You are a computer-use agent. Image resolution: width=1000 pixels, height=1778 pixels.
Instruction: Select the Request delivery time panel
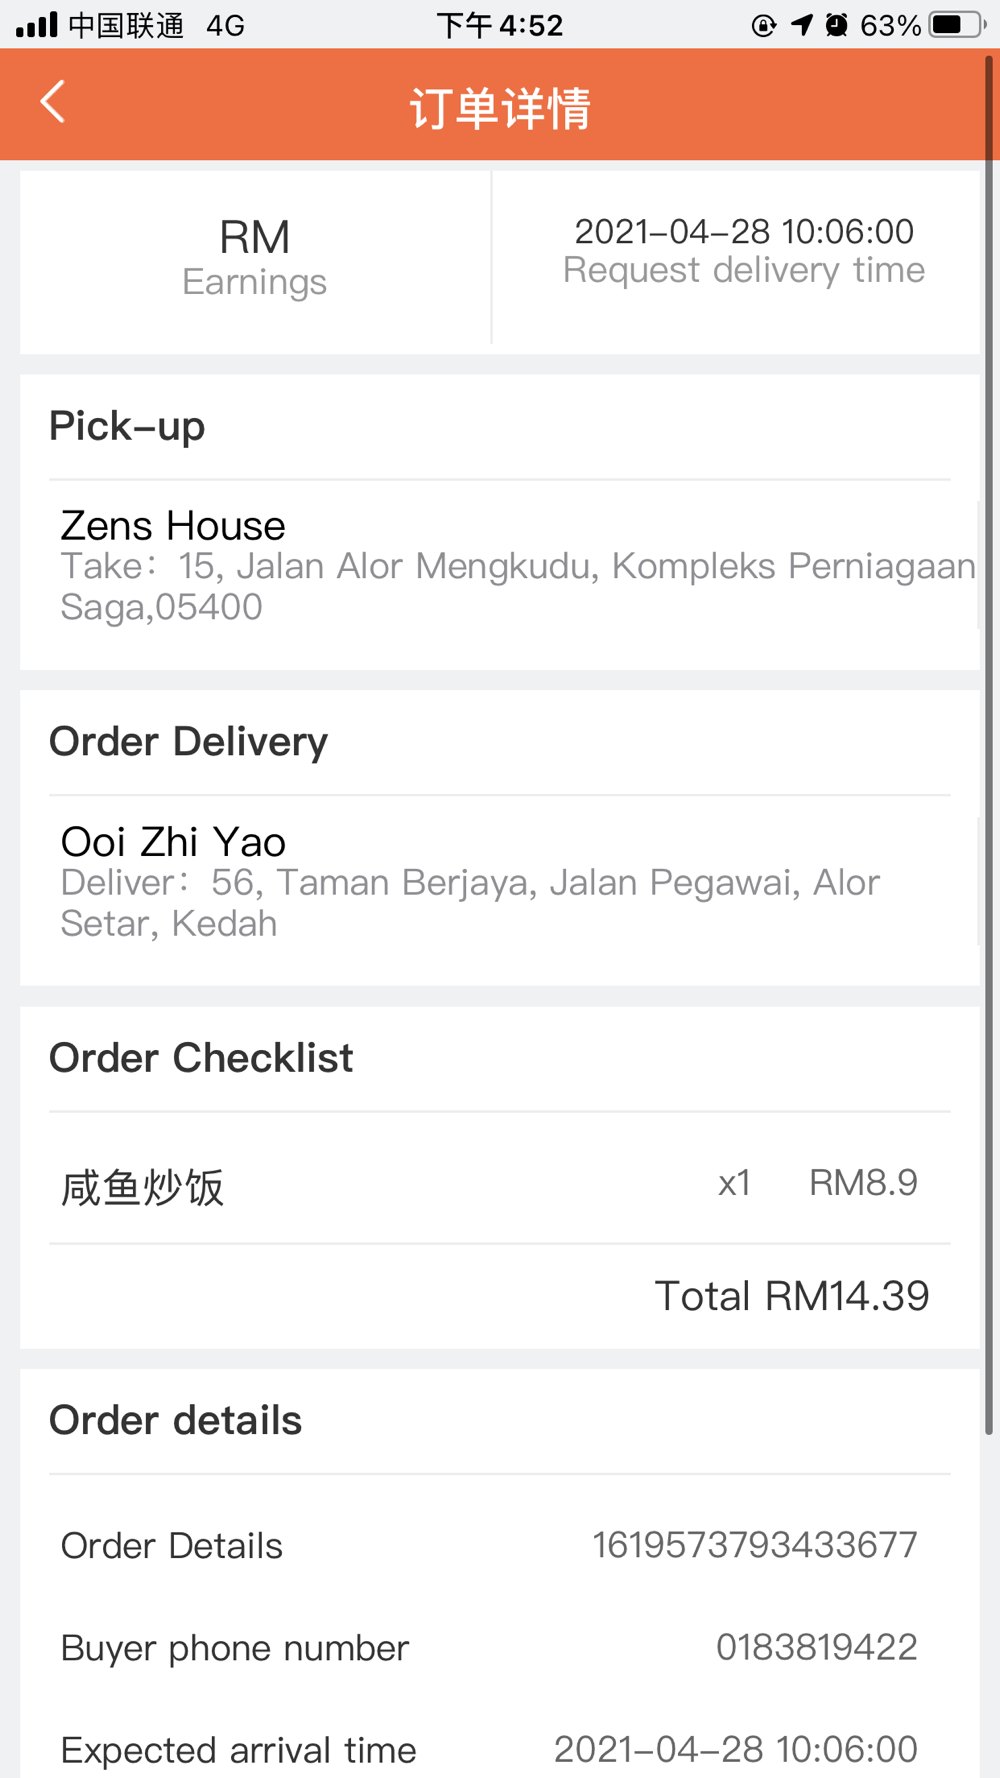(x=737, y=258)
